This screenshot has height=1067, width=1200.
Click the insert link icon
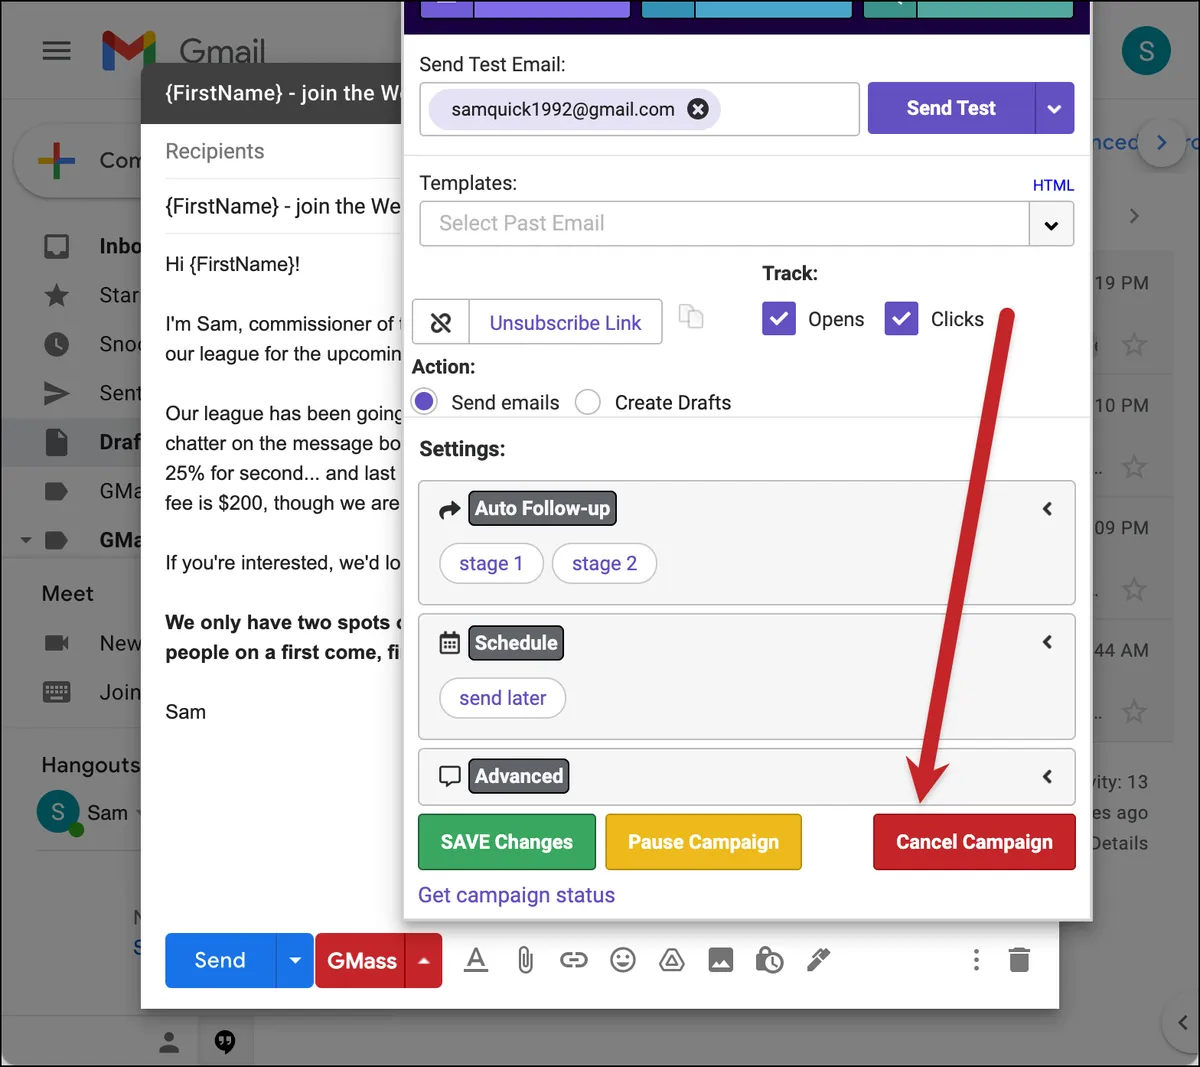(574, 960)
